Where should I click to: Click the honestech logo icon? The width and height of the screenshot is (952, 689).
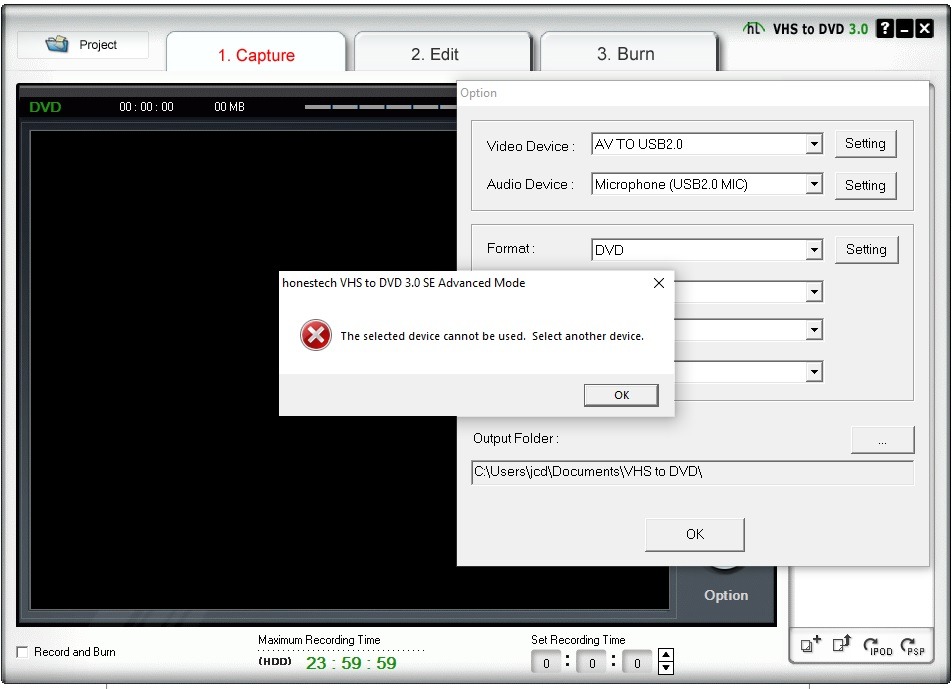click(753, 28)
